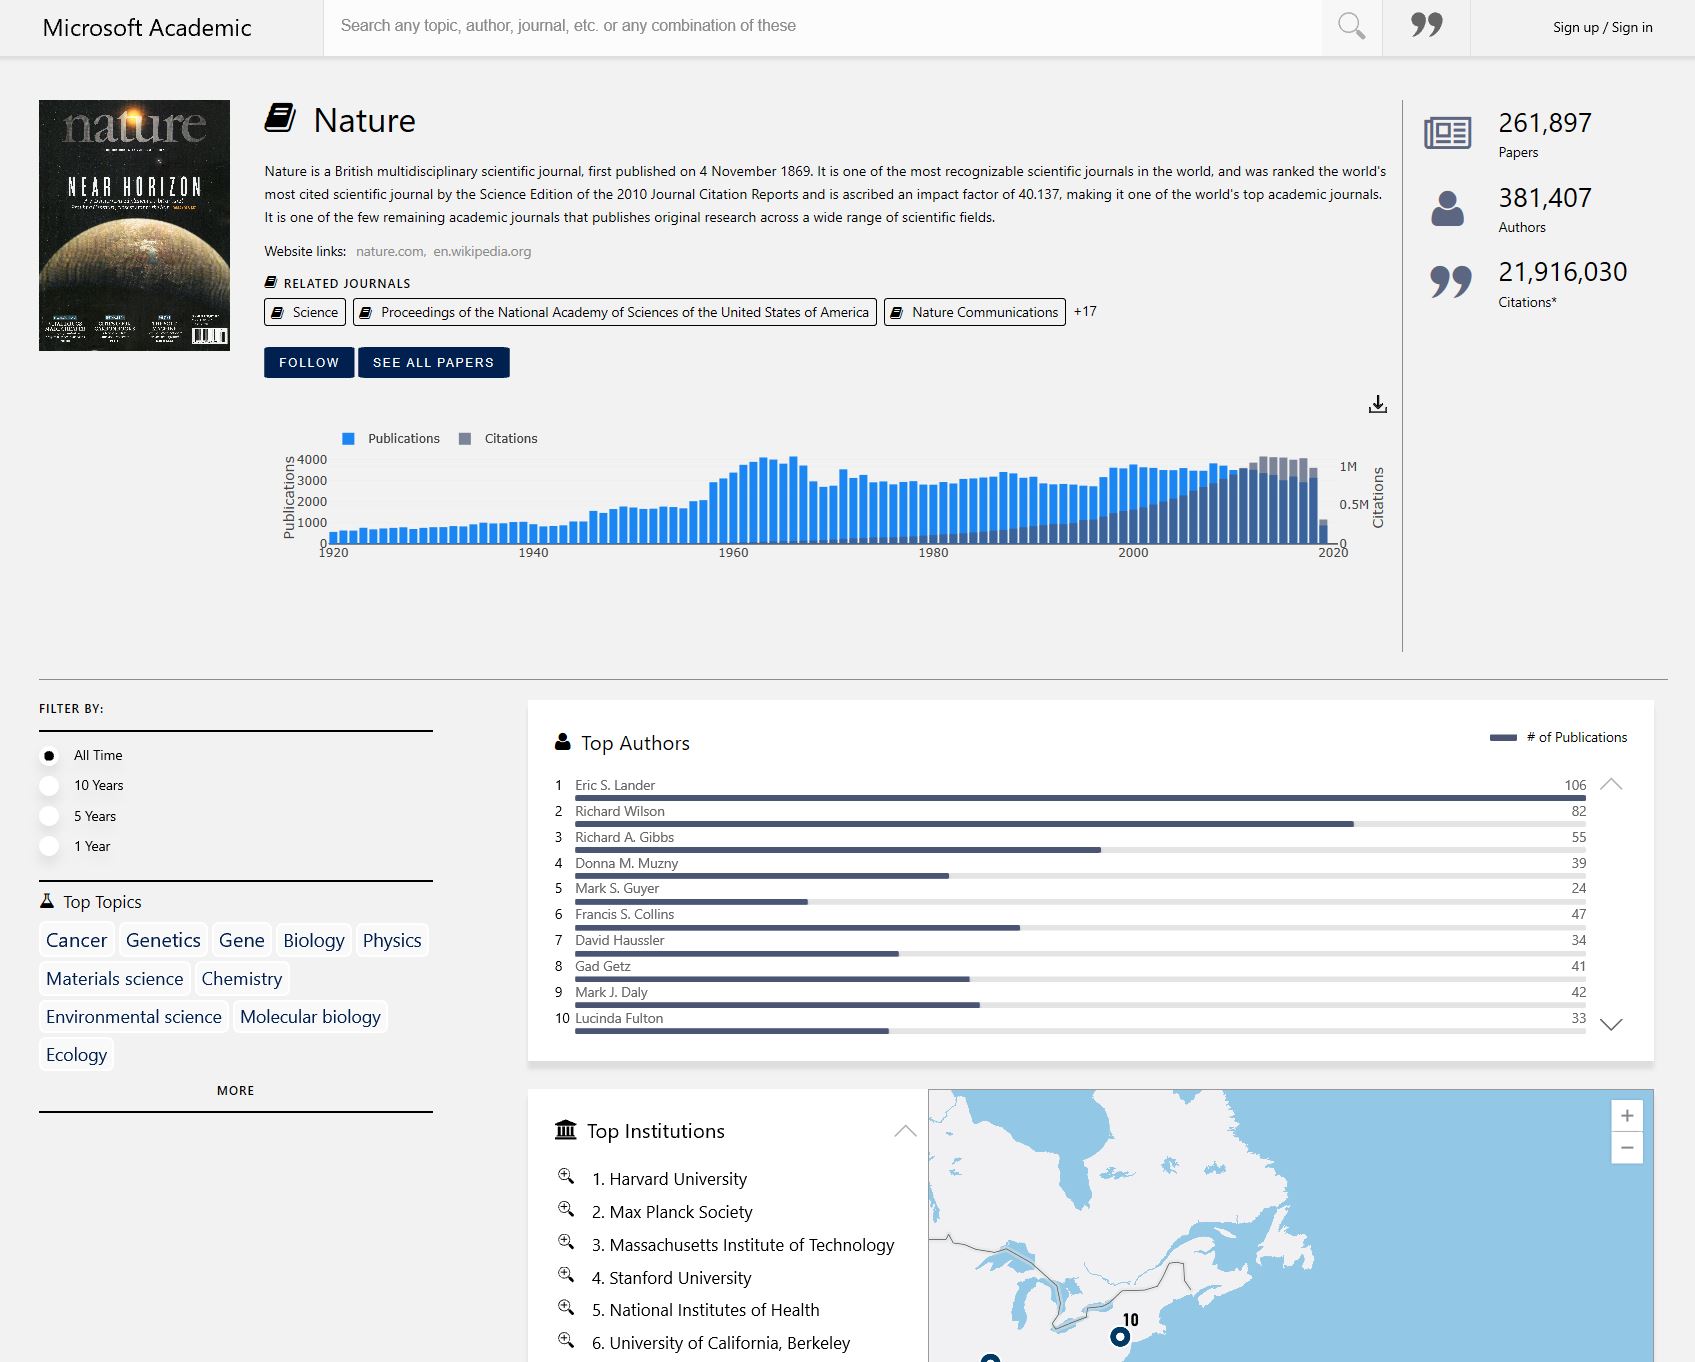Click the magnifier icon next to Harvard University

coord(566,1176)
